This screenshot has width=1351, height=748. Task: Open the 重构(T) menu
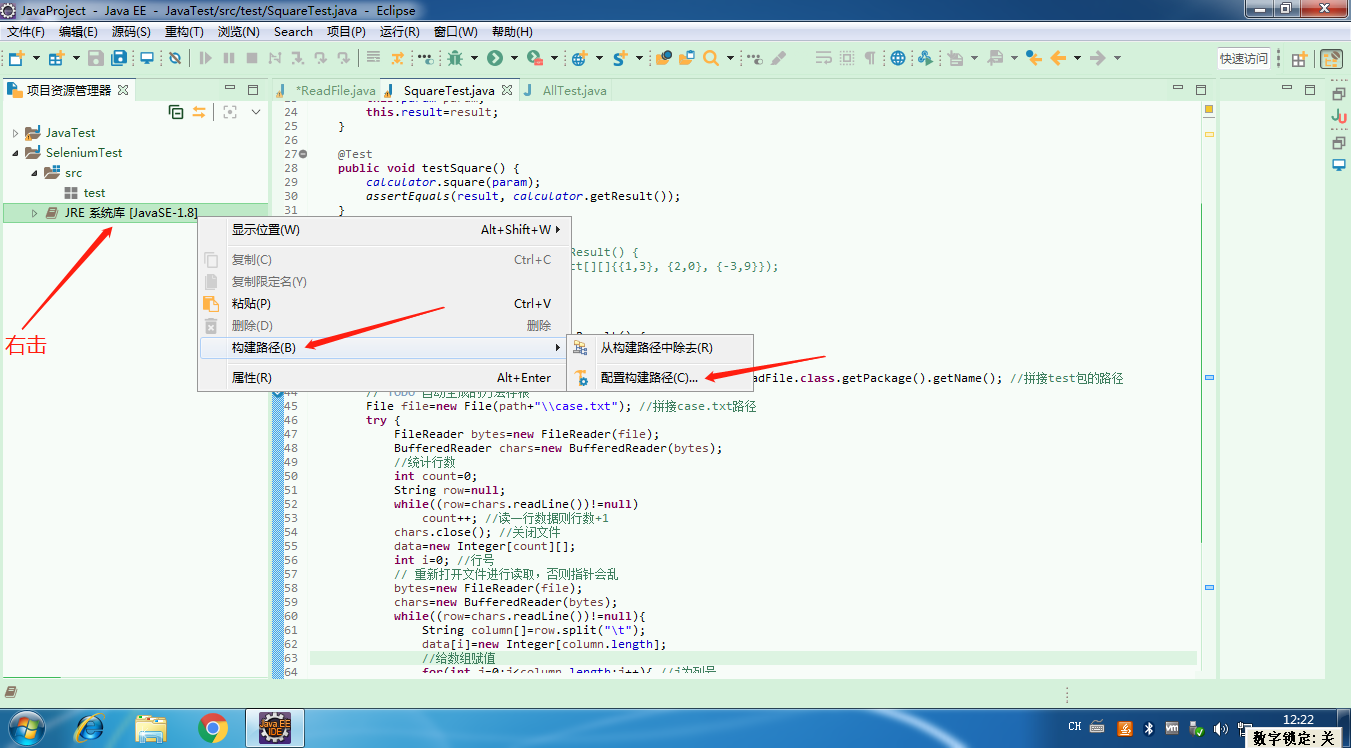pyautogui.click(x=184, y=32)
